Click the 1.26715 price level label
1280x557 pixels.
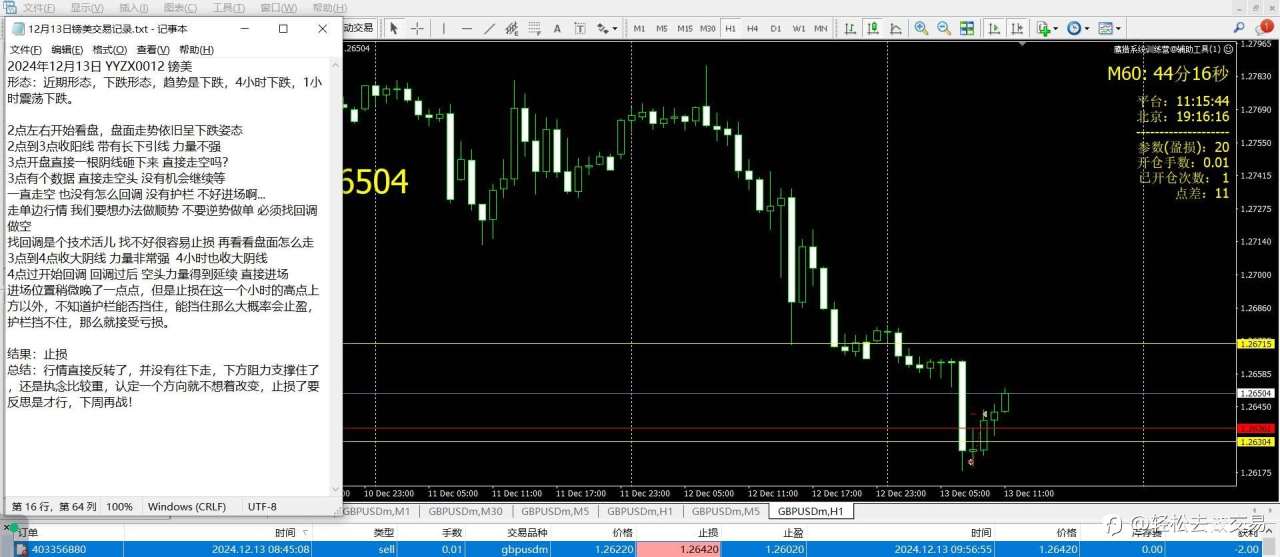1255,344
